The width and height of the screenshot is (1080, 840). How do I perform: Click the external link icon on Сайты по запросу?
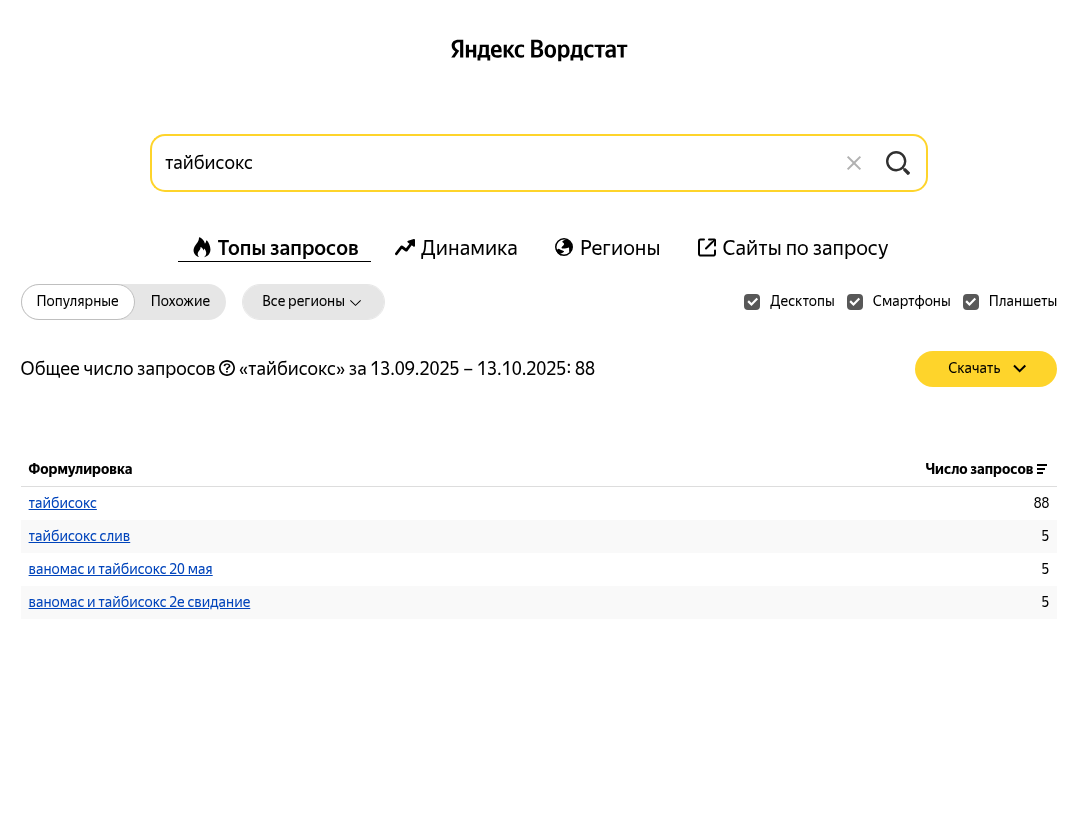click(x=707, y=247)
